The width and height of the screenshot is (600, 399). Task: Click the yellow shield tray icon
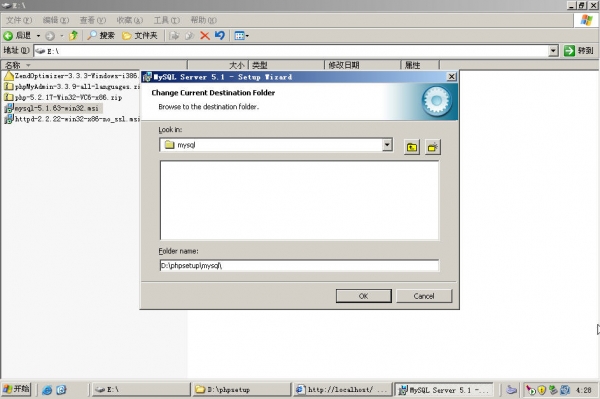[541, 390]
